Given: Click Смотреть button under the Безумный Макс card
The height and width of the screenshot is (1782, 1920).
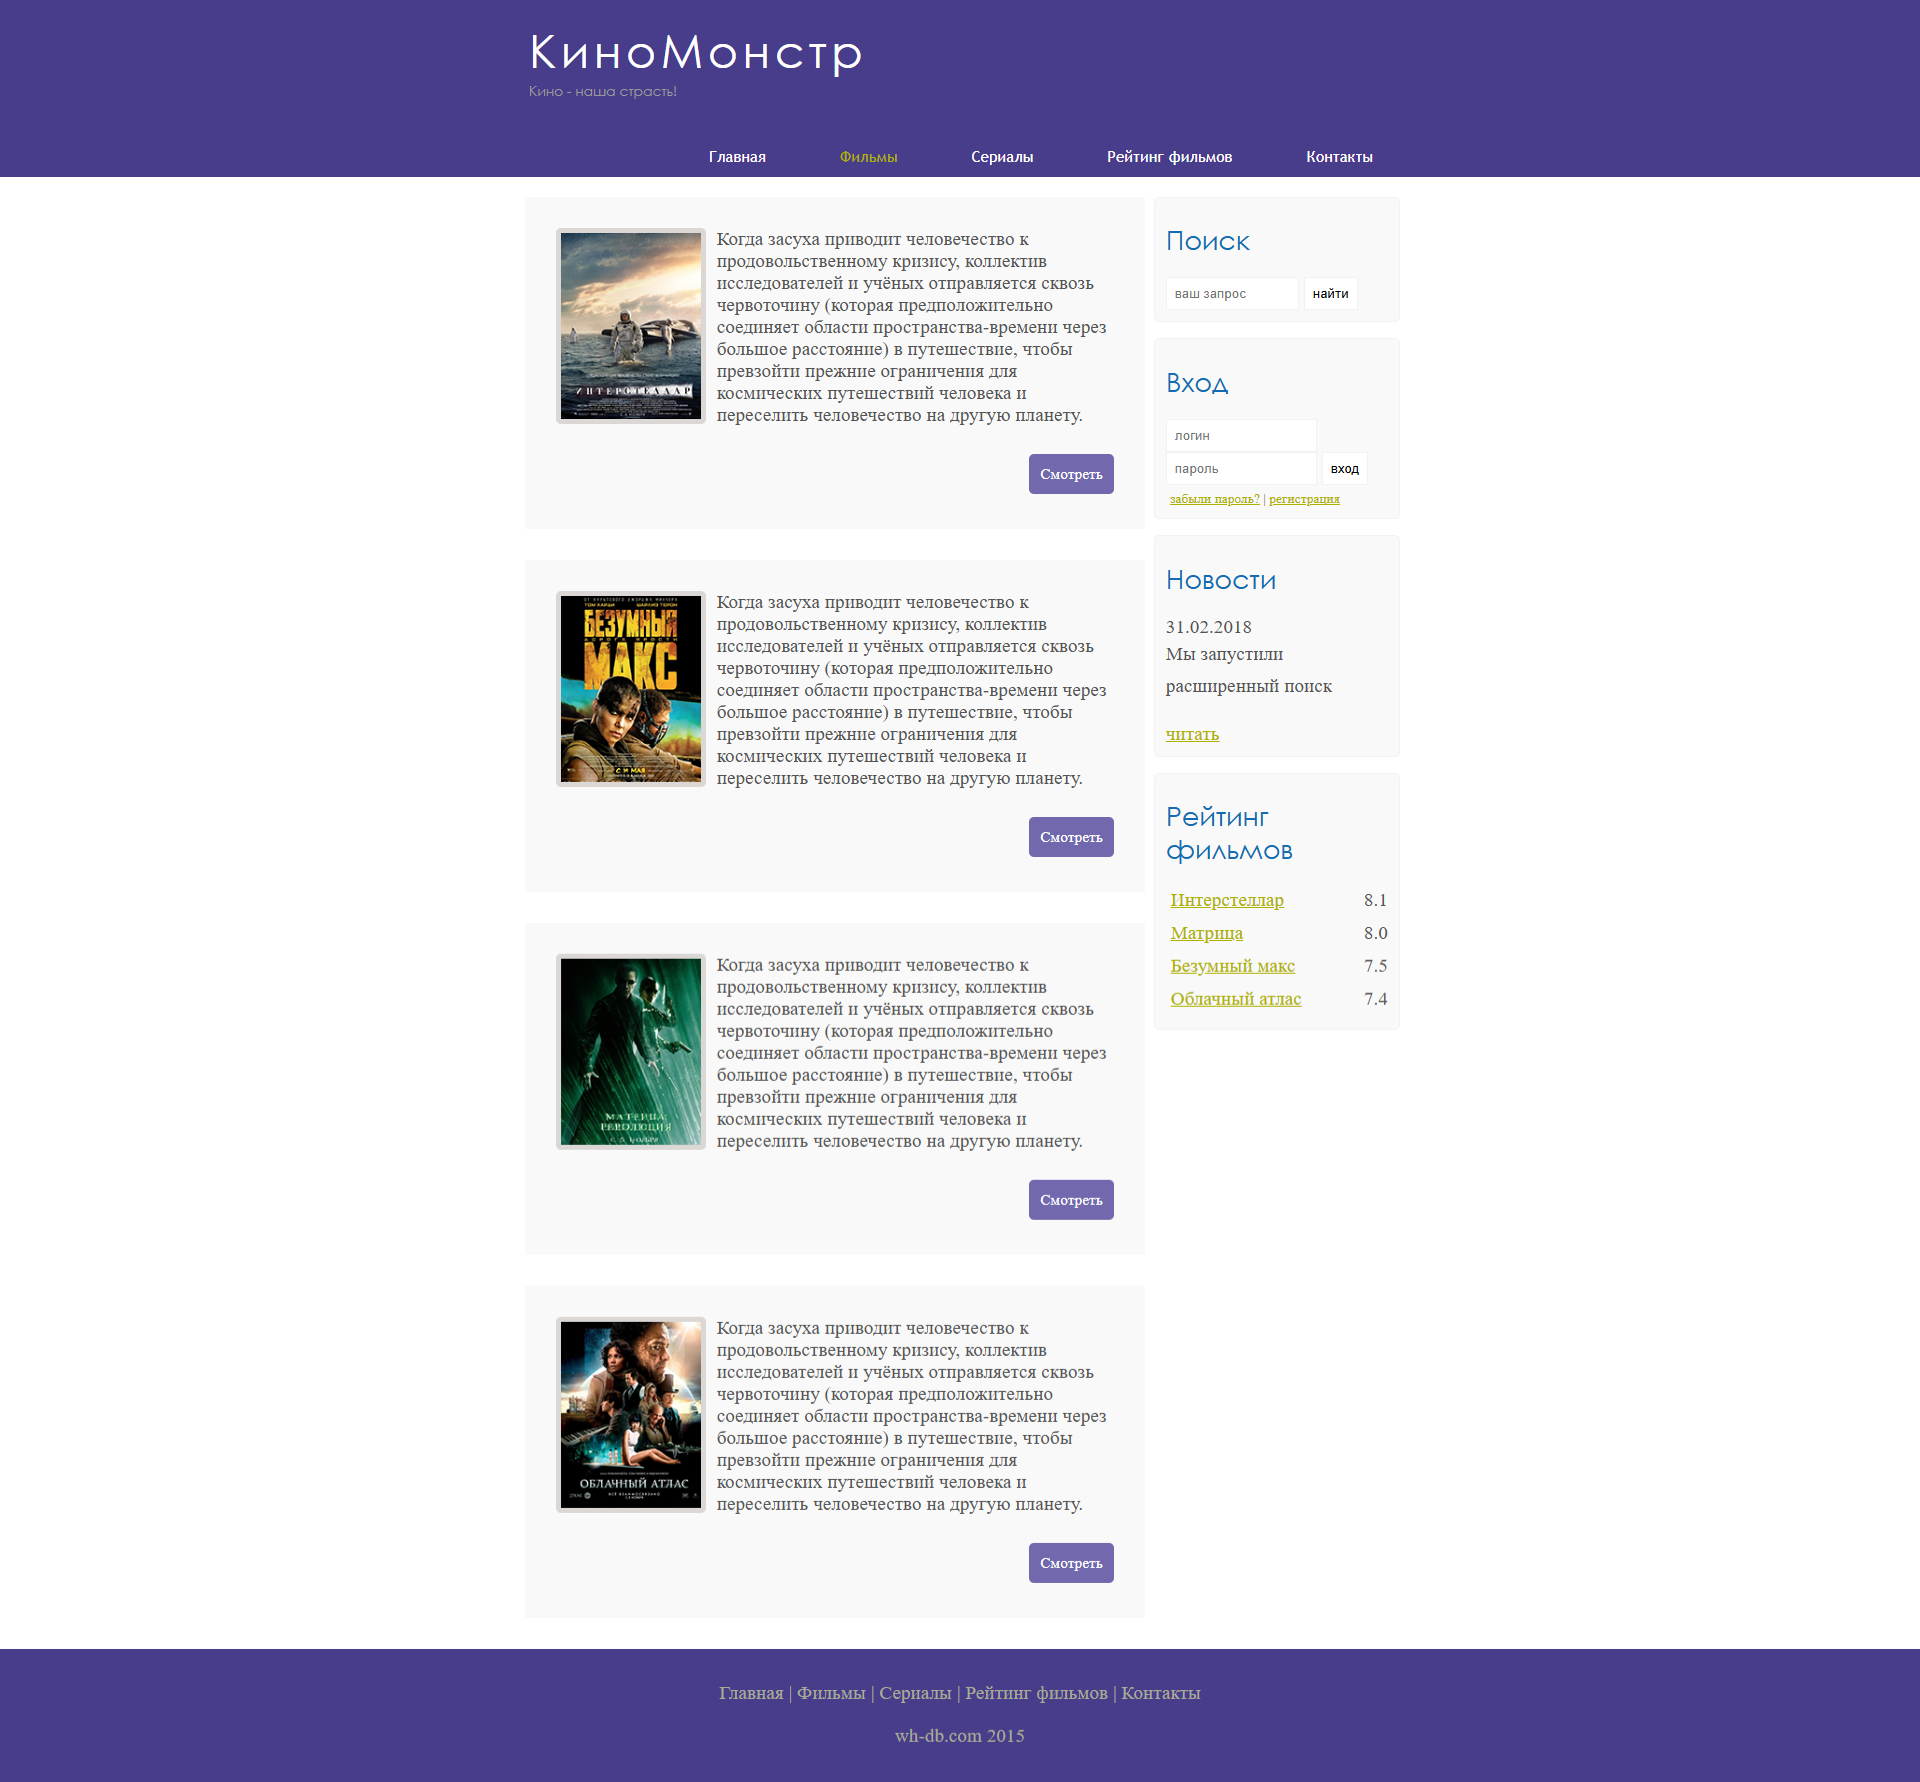Looking at the screenshot, I should [1071, 837].
